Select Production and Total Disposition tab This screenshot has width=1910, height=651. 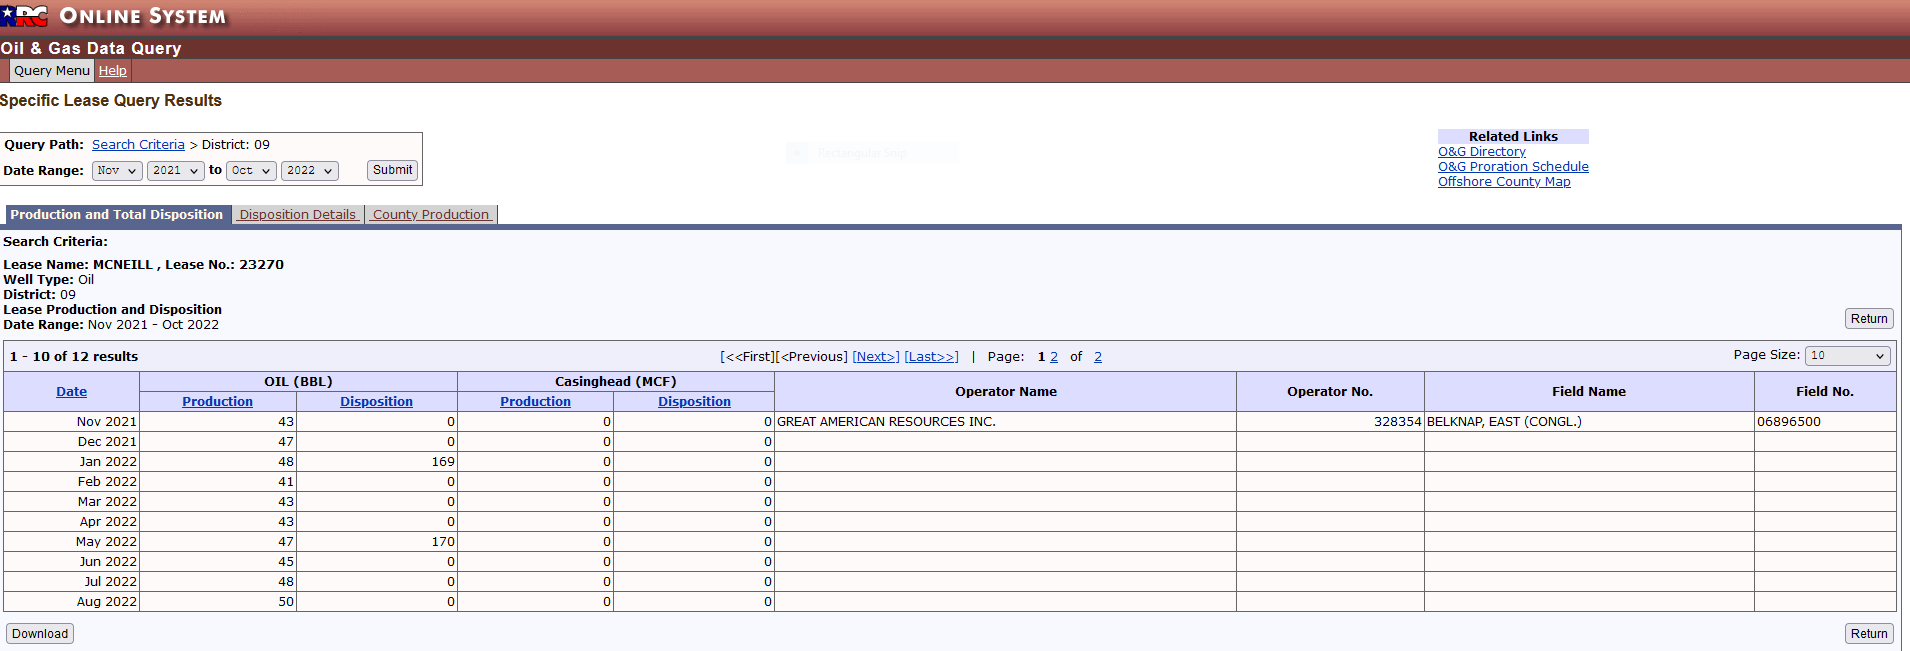(x=117, y=215)
